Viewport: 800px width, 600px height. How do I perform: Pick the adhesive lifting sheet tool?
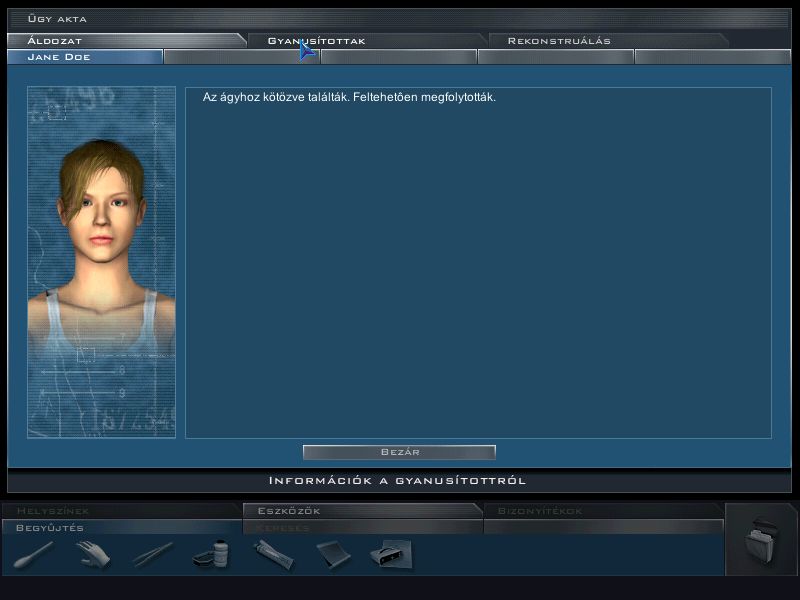(331, 554)
